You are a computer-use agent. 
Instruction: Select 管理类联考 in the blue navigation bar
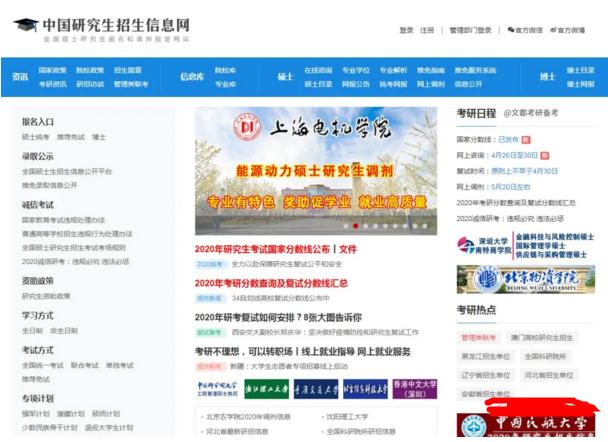[x=131, y=84]
